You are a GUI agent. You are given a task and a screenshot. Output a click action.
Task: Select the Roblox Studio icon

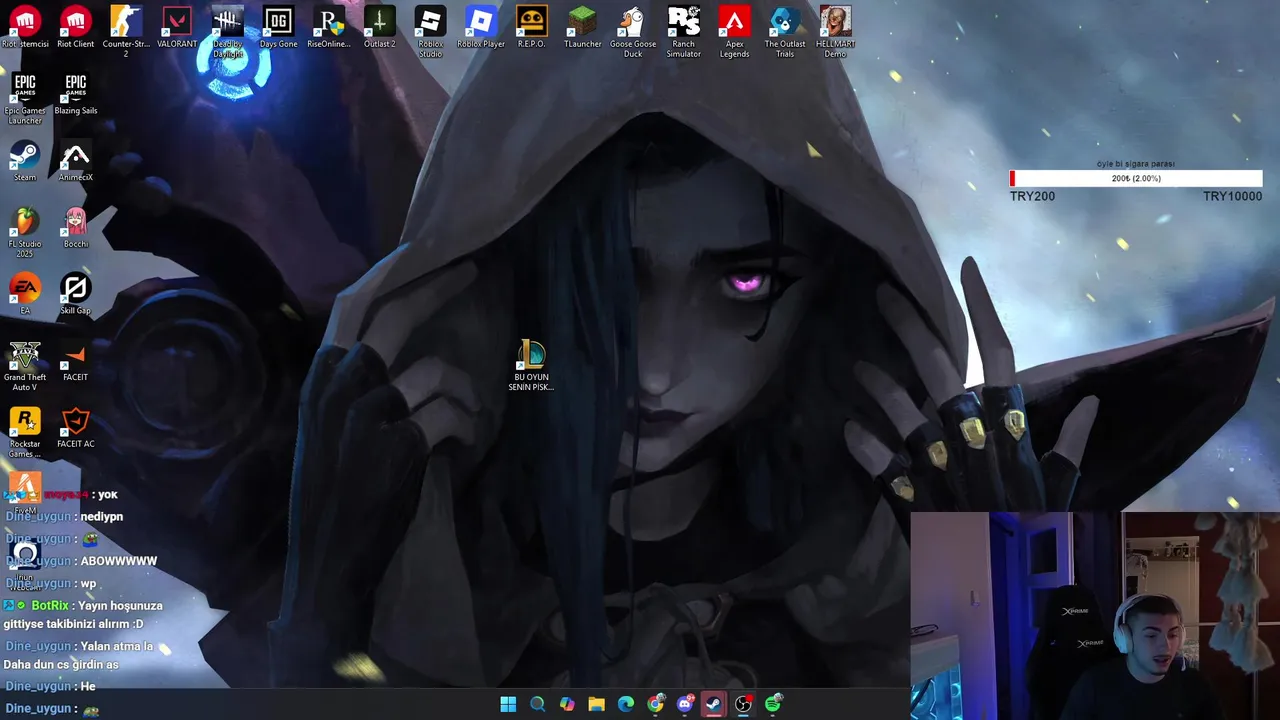point(430,31)
